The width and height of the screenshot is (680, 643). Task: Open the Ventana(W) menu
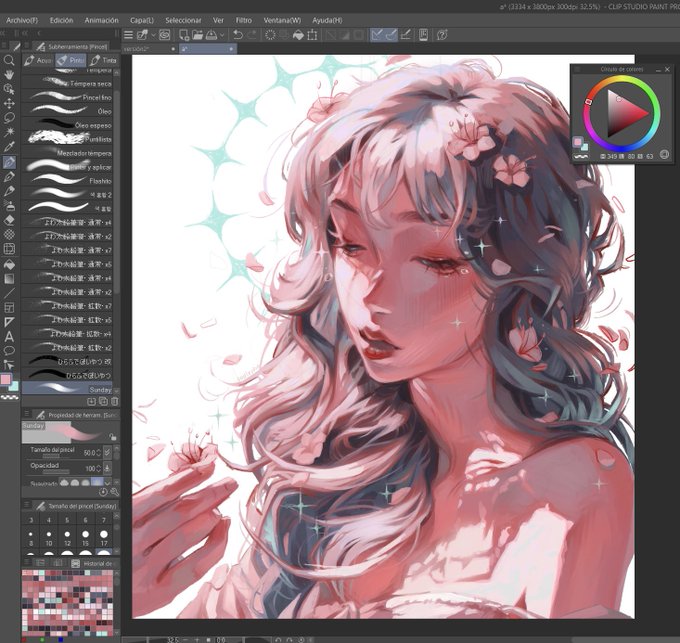[x=282, y=20]
